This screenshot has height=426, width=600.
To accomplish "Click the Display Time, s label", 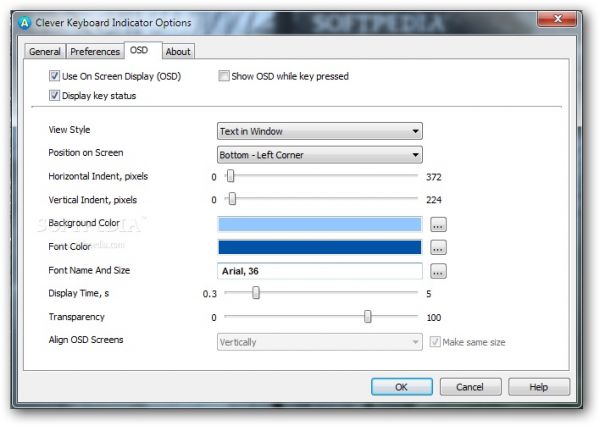I will tap(78, 293).
